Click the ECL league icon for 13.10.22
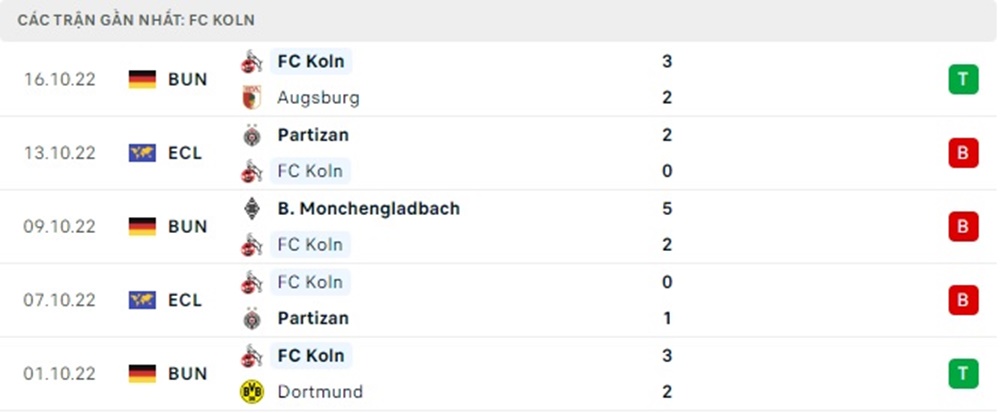The height and width of the screenshot is (413, 1000). (x=142, y=153)
